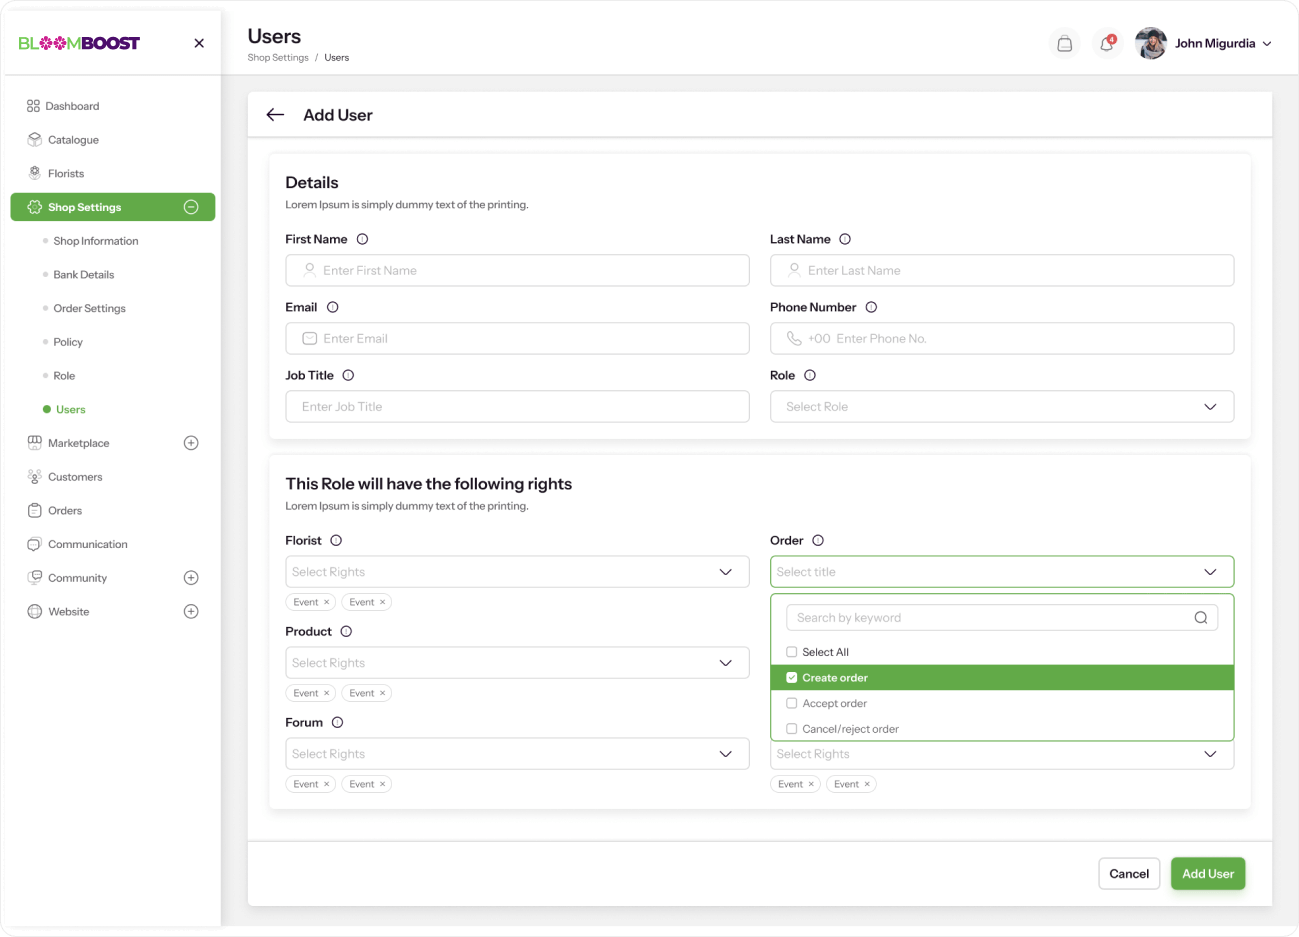This screenshot has width=1299, height=937.
Task: Click the Enter Email input field
Action: pos(517,339)
